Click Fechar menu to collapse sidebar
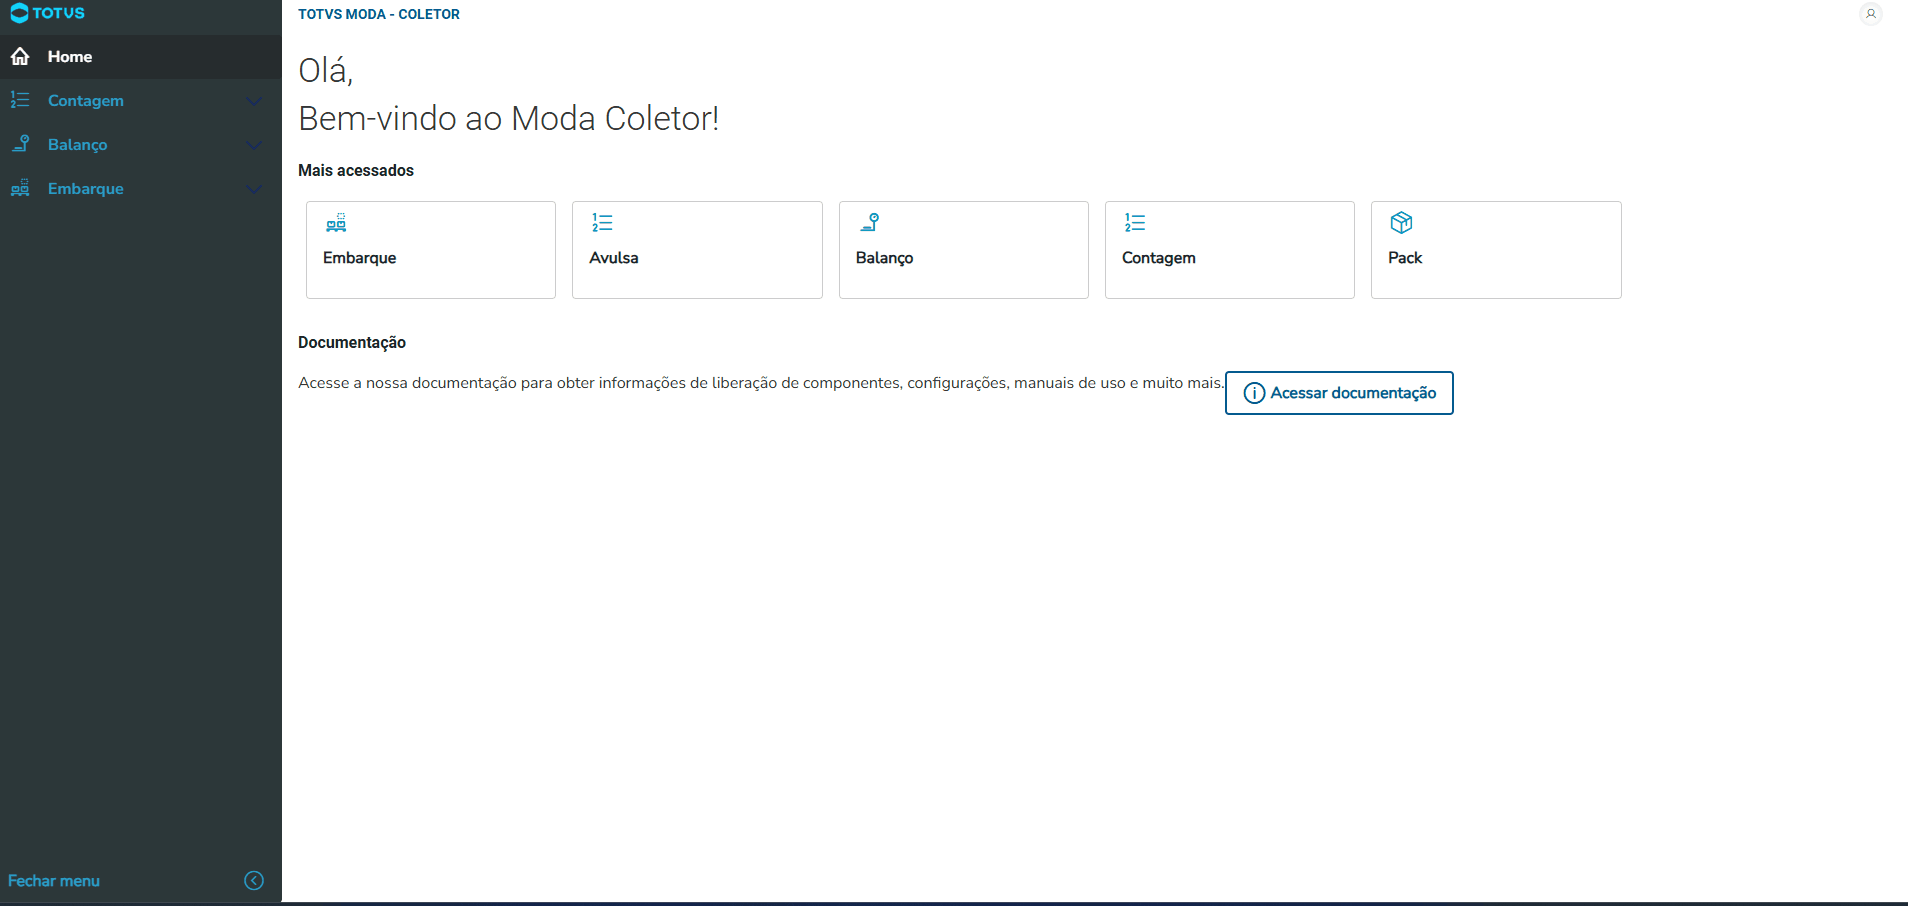Screen dimensions: 1908x906 tap(54, 881)
